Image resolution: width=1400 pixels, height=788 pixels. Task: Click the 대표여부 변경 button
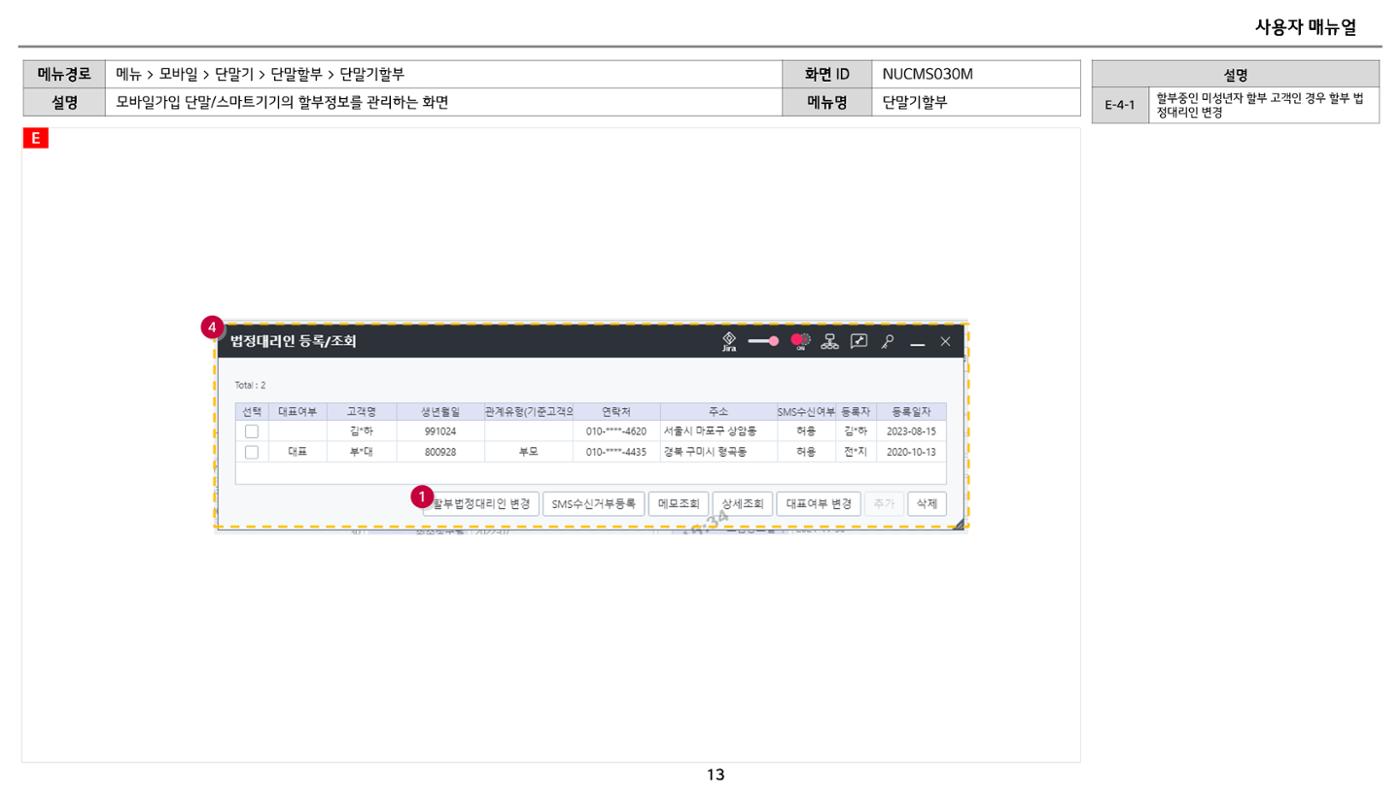click(x=818, y=504)
